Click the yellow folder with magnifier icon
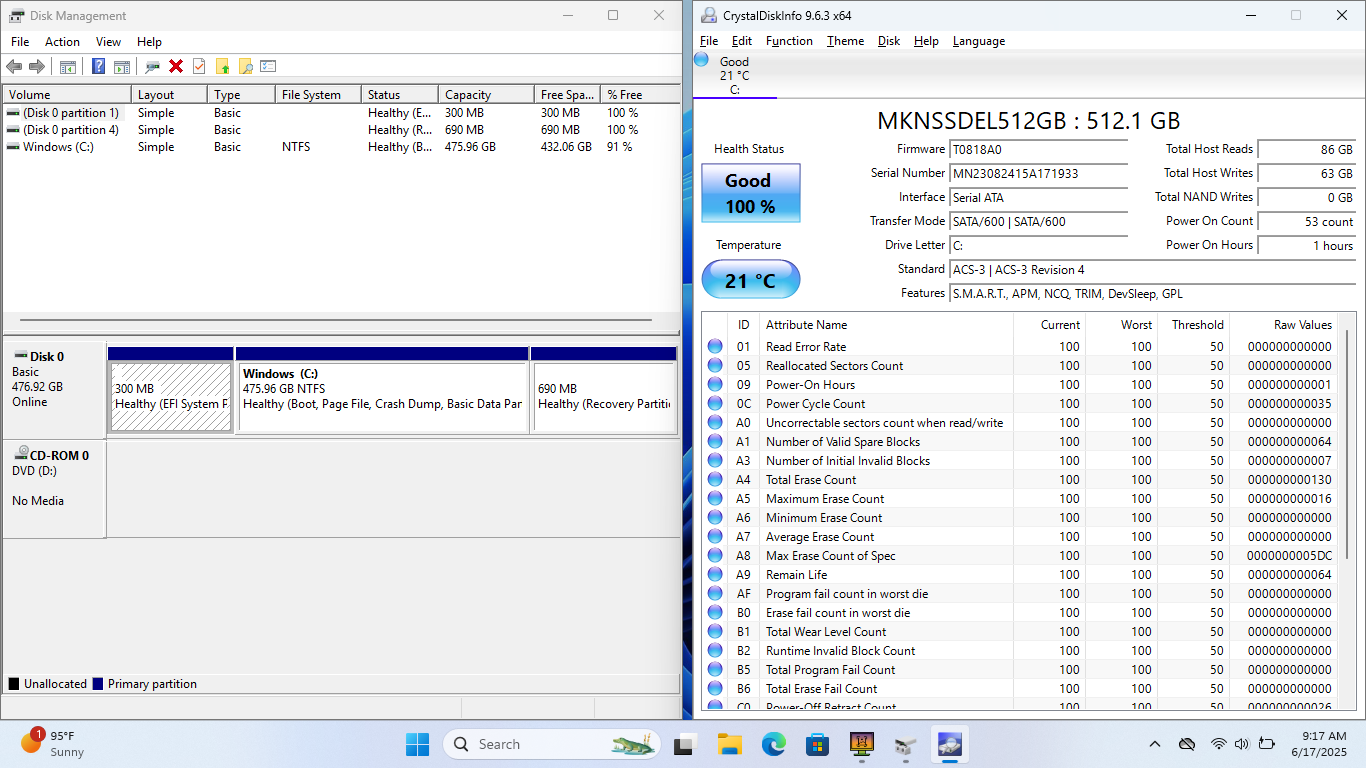Image resolution: width=1366 pixels, height=768 pixels. tap(245, 67)
